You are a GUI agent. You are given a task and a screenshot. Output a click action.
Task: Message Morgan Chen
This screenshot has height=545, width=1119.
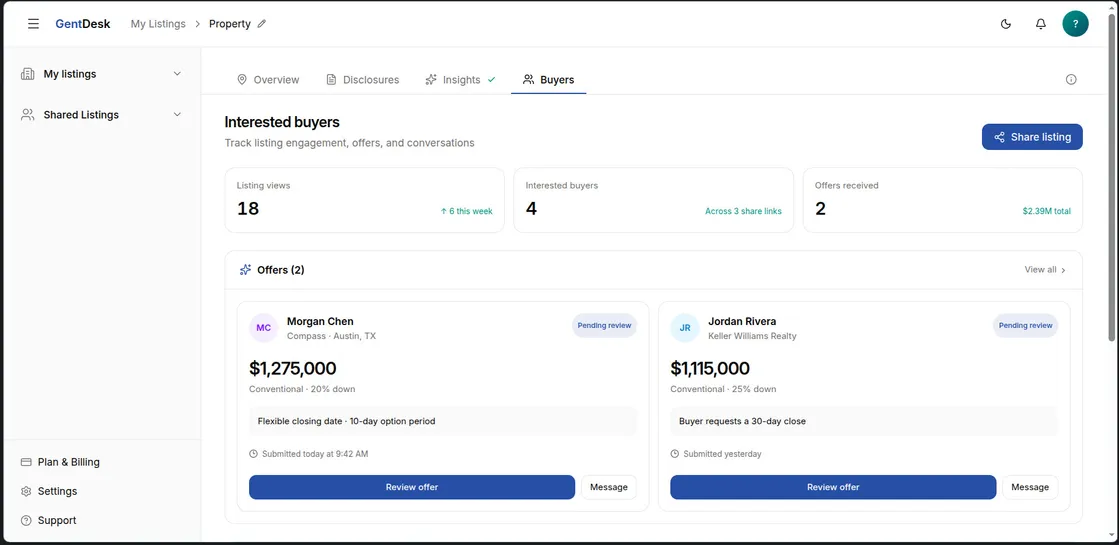pyautogui.click(x=609, y=487)
